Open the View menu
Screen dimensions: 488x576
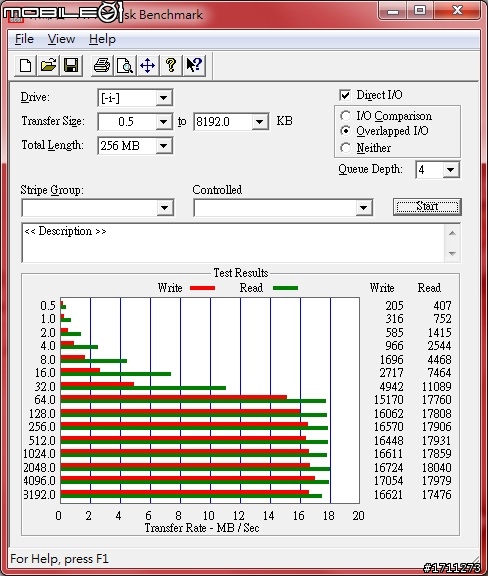(x=61, y=39)
